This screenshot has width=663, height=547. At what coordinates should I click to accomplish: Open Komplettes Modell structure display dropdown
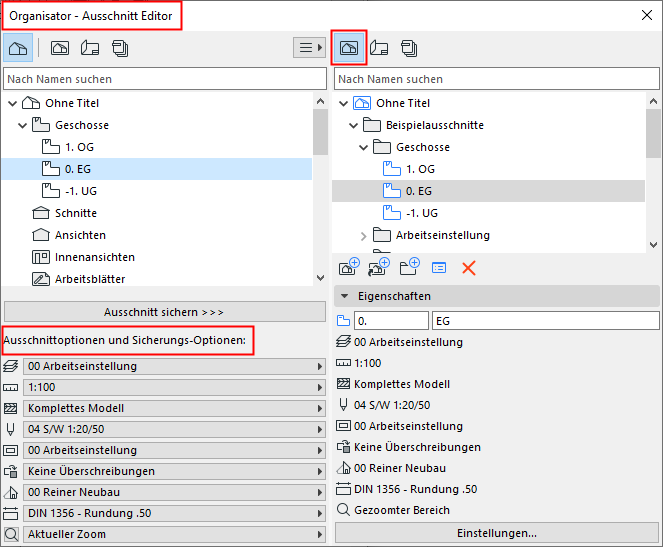pyautogui.click(x=174, y=408)
